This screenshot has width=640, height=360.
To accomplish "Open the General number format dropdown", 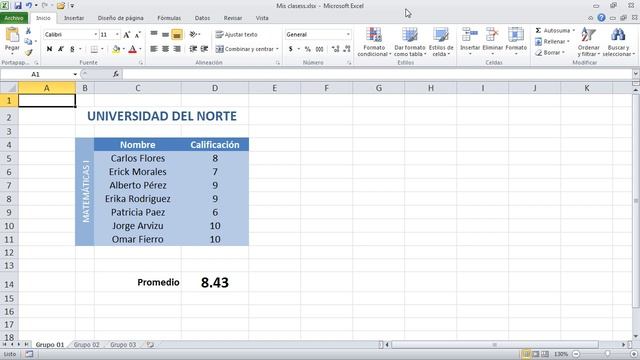I will [x=348, y=35].
